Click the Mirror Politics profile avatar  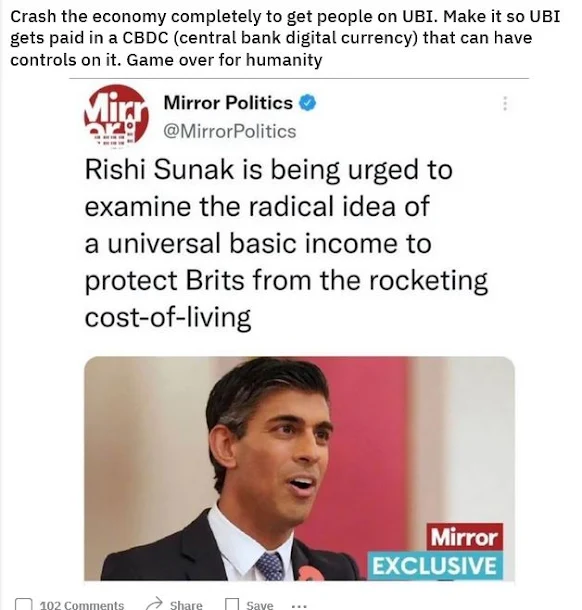[x=116, y=116]
